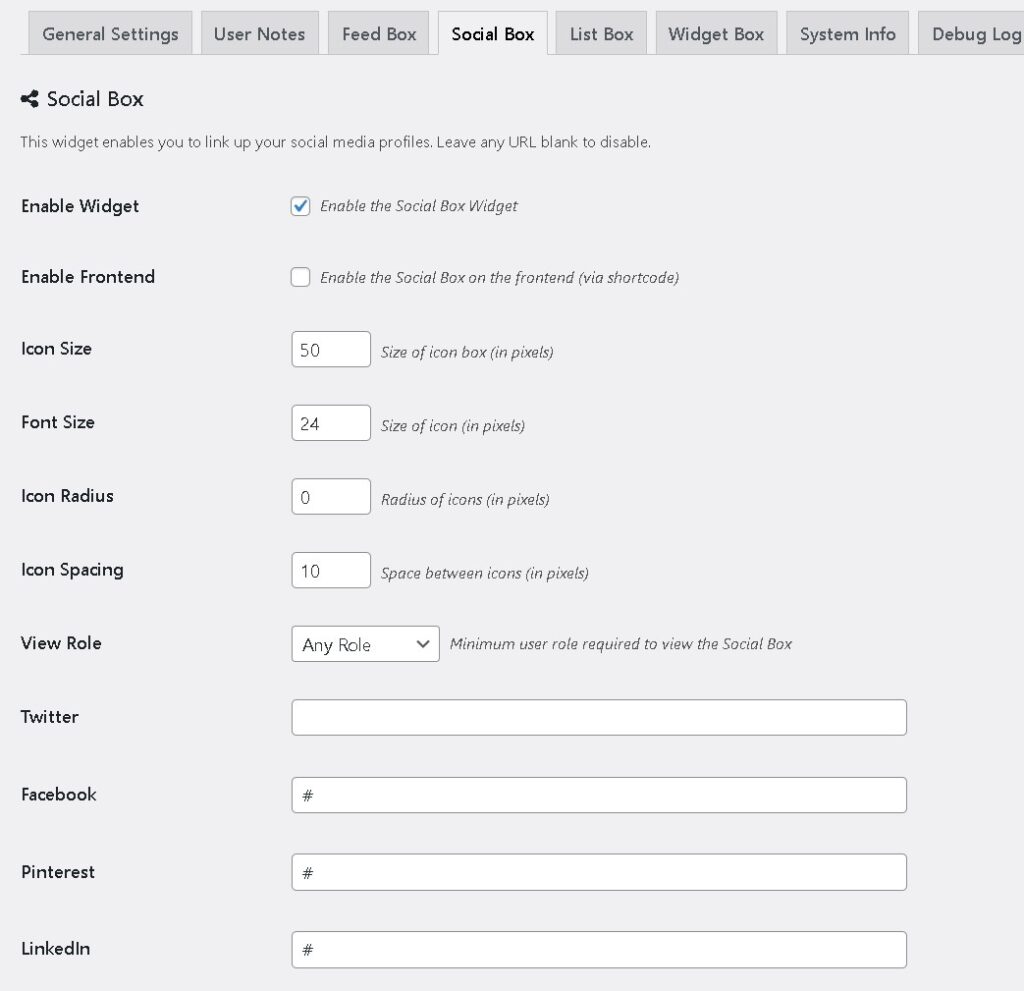Click the Pinterest URL text field
The image size is (1024, 991).
click(x=598, y=872)
